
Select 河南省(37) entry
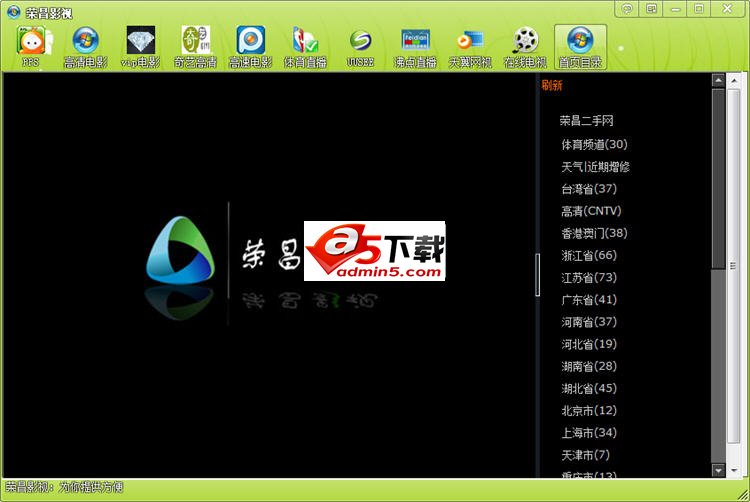[589, 322]
